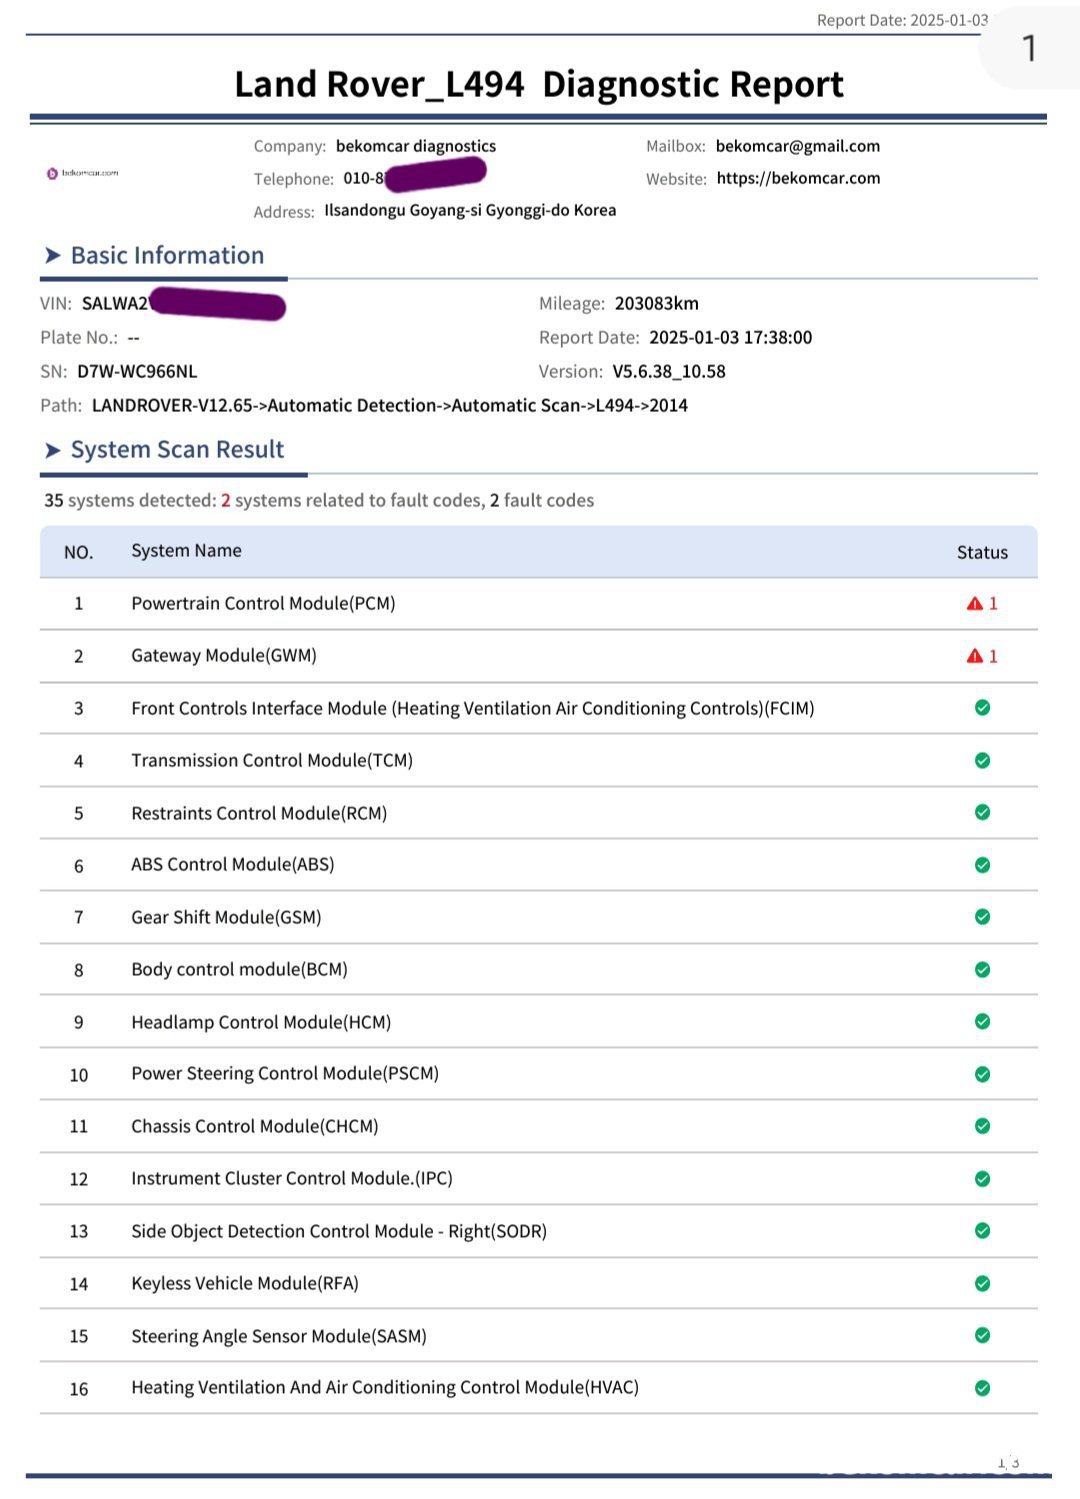Image resolution: width=1080 pixels, height=1499 pixels.
Task: Select the Heating Ventilation And Air Conditioning Control Module(HVAC) name
Action: pyautogui.click(x=385, y=1387)
